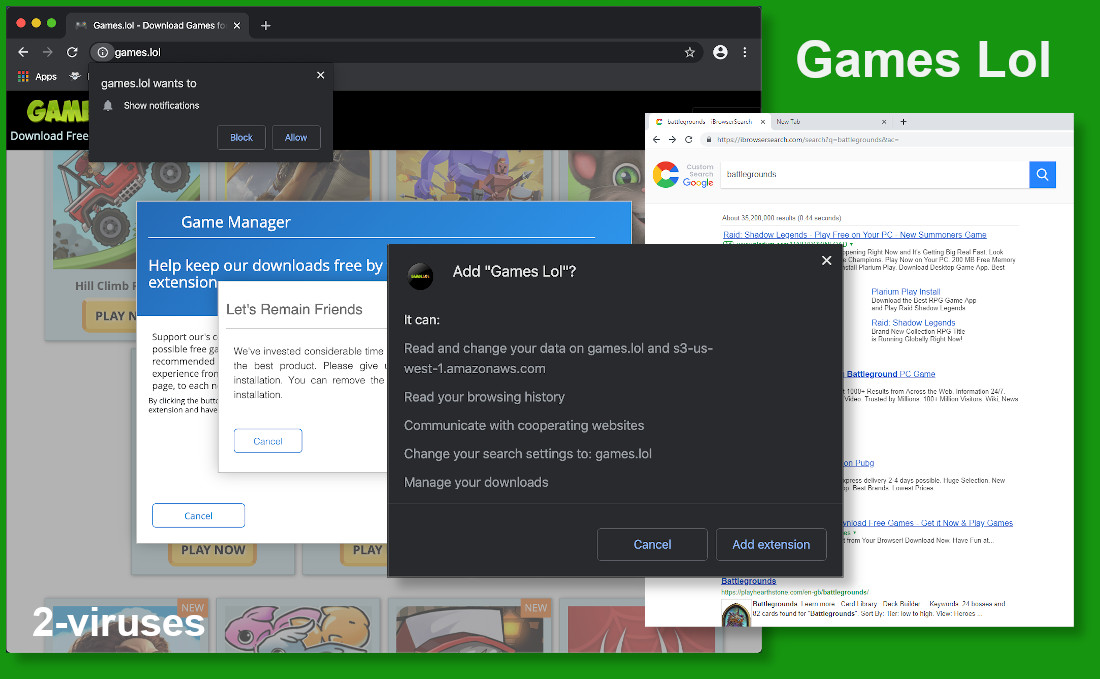
Task: Open the three-dot Chrome menu
Action: coord(745,52)
